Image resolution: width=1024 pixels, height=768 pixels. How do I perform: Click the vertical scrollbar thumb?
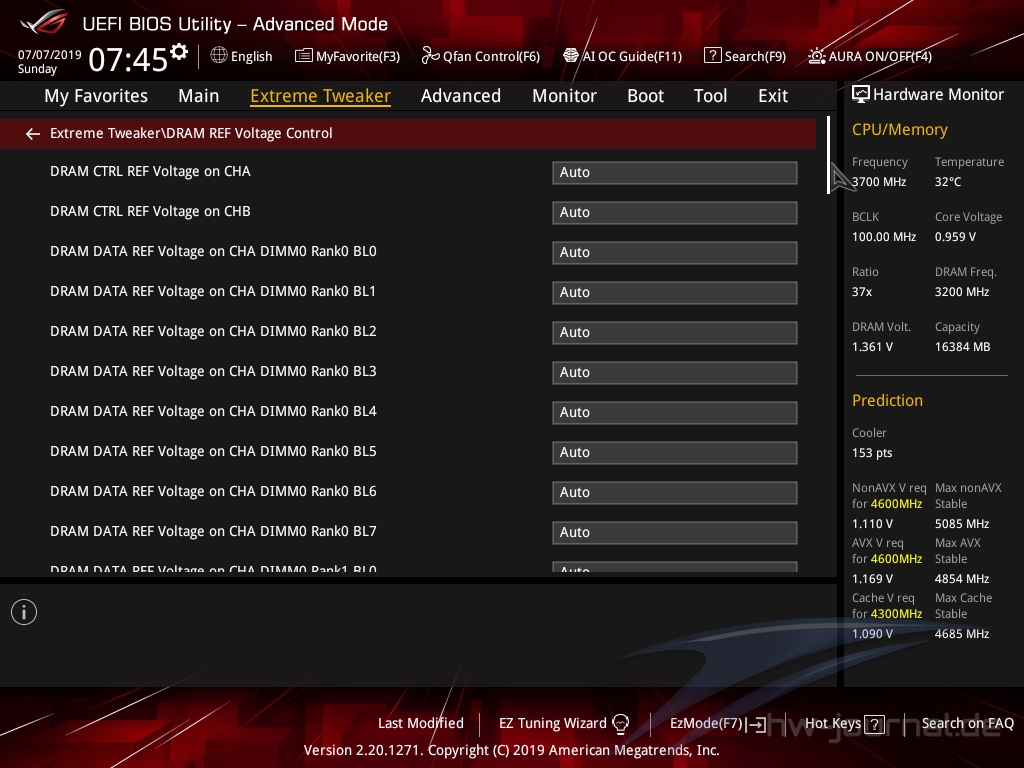click(828, 155)
